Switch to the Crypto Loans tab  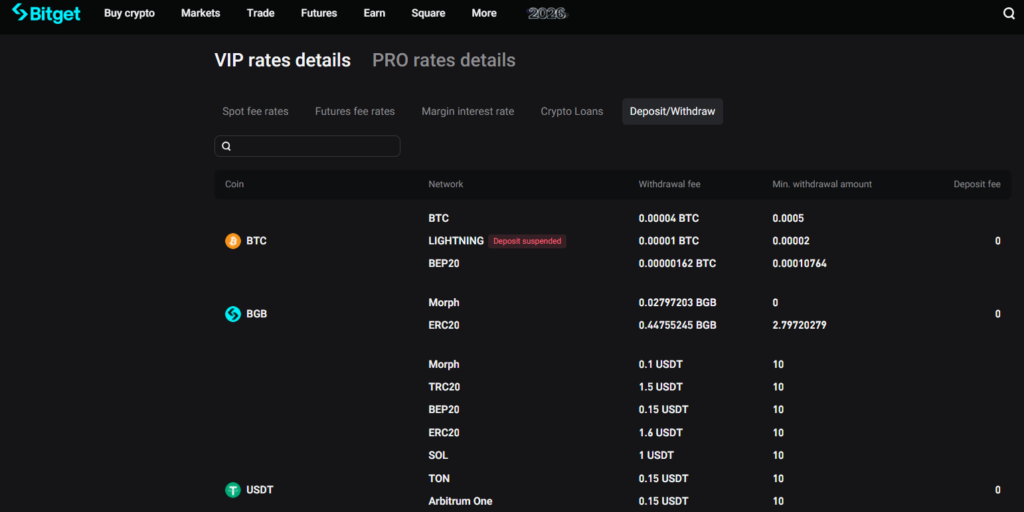point(572,111)
